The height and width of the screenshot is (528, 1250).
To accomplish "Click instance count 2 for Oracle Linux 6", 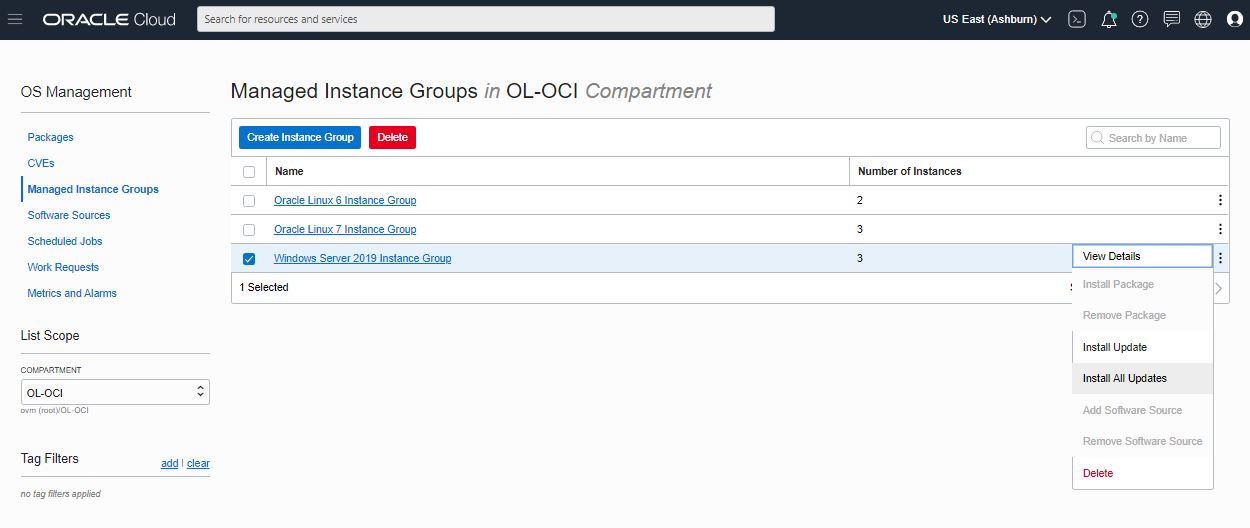I will pyautogui.click(x=860, y=200).
